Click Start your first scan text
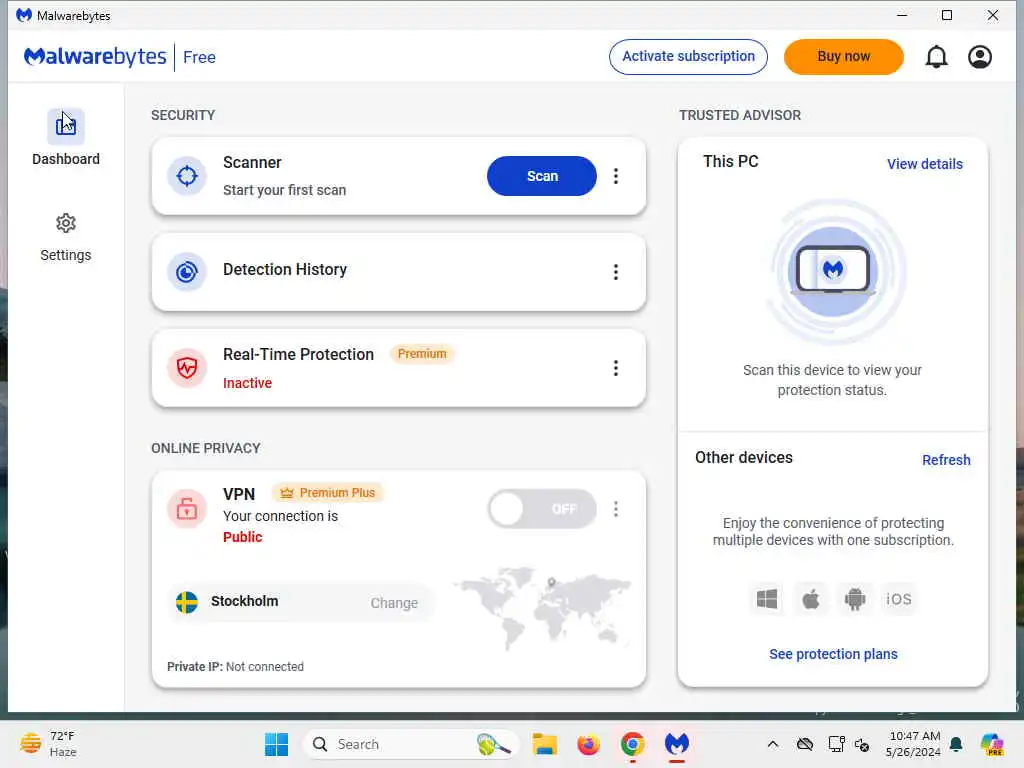Screen dimensions: 1024x768 pos(284,190)
